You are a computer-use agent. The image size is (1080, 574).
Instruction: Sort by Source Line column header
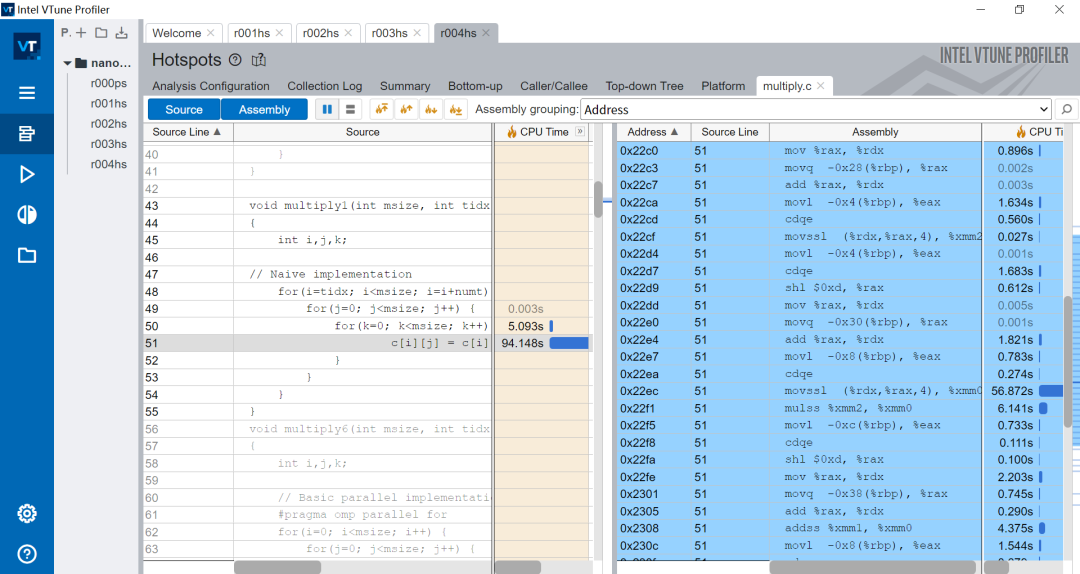(x=188, y=132)
